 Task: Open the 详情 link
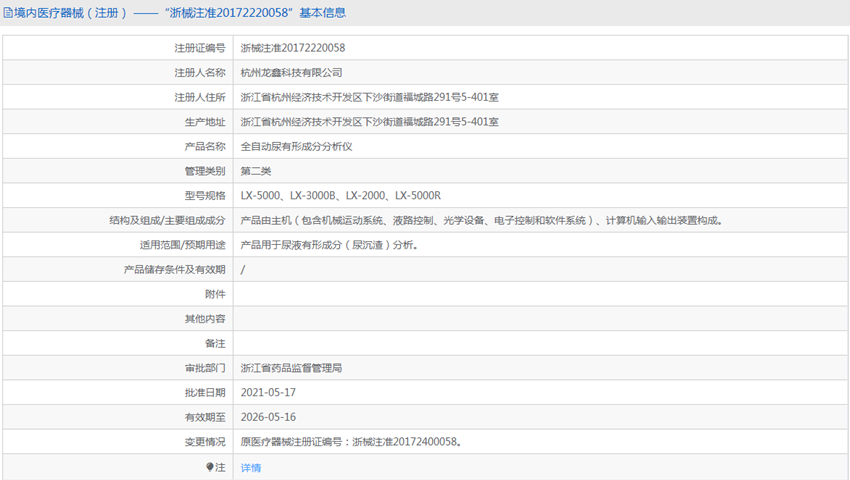[251, 468]
